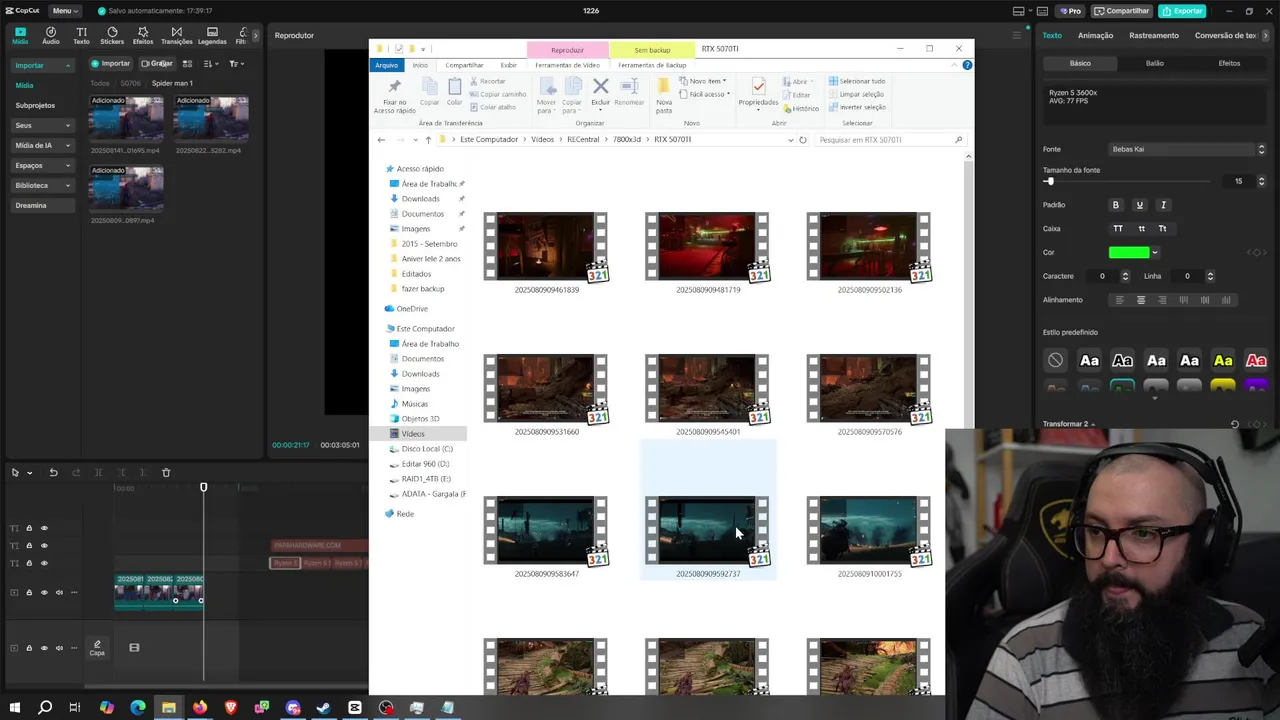Switch to Balão sub-tab
The height and width of the screenshot is (720, 1280).
coord(1155,63)
